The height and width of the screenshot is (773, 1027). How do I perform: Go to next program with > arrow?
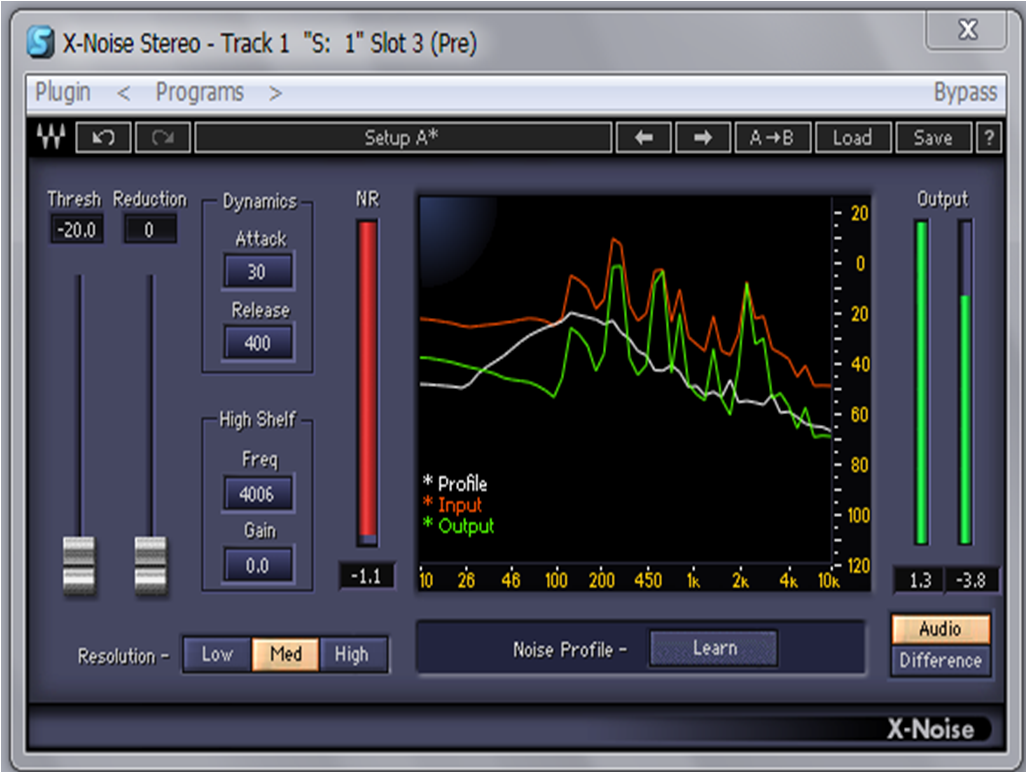pyautogui.click(x=275, y=94)
